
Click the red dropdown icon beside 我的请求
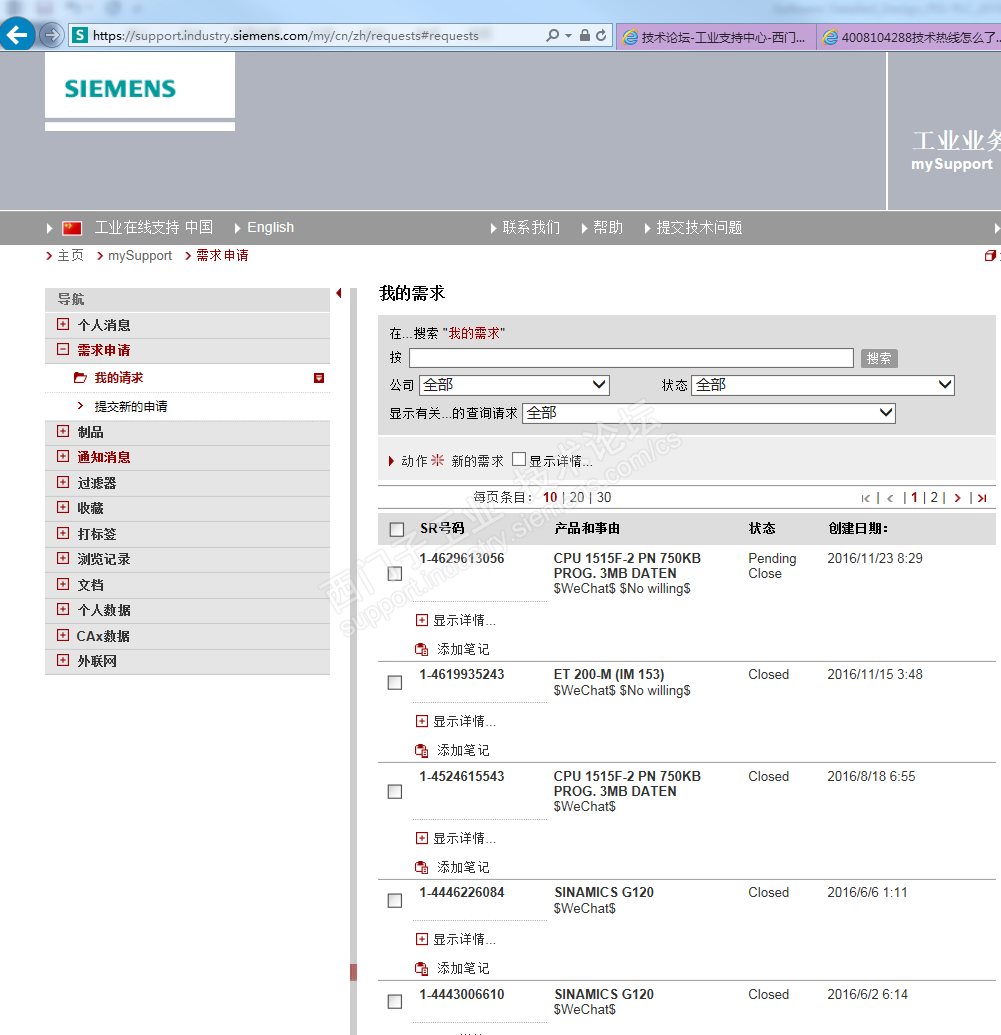coord(319,378)
